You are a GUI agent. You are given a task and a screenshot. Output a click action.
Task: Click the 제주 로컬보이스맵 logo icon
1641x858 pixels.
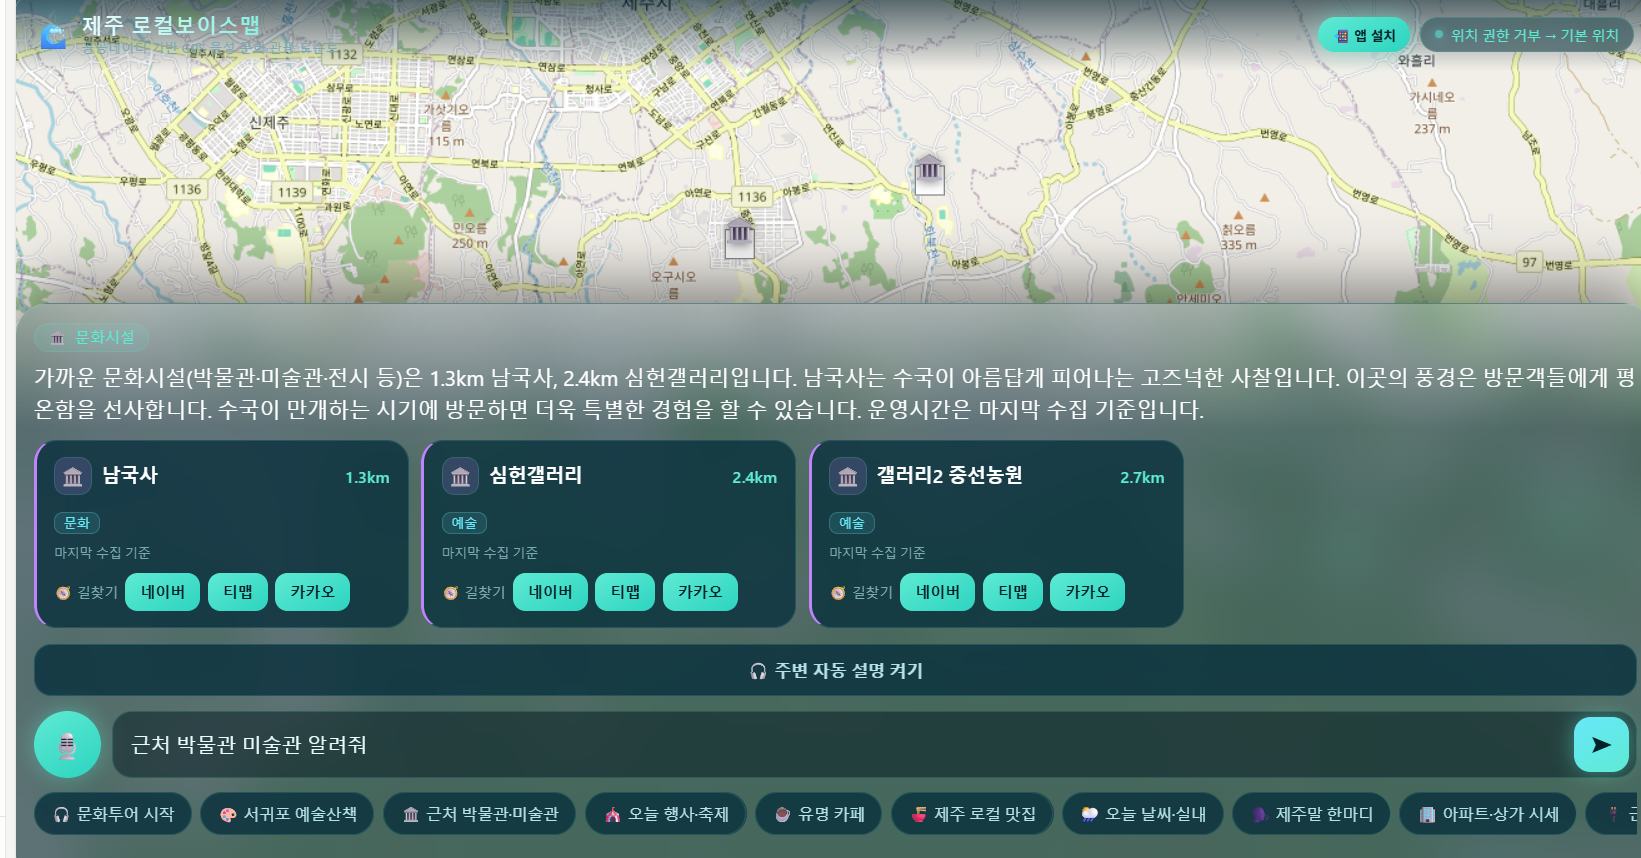(x=54, y=37)
